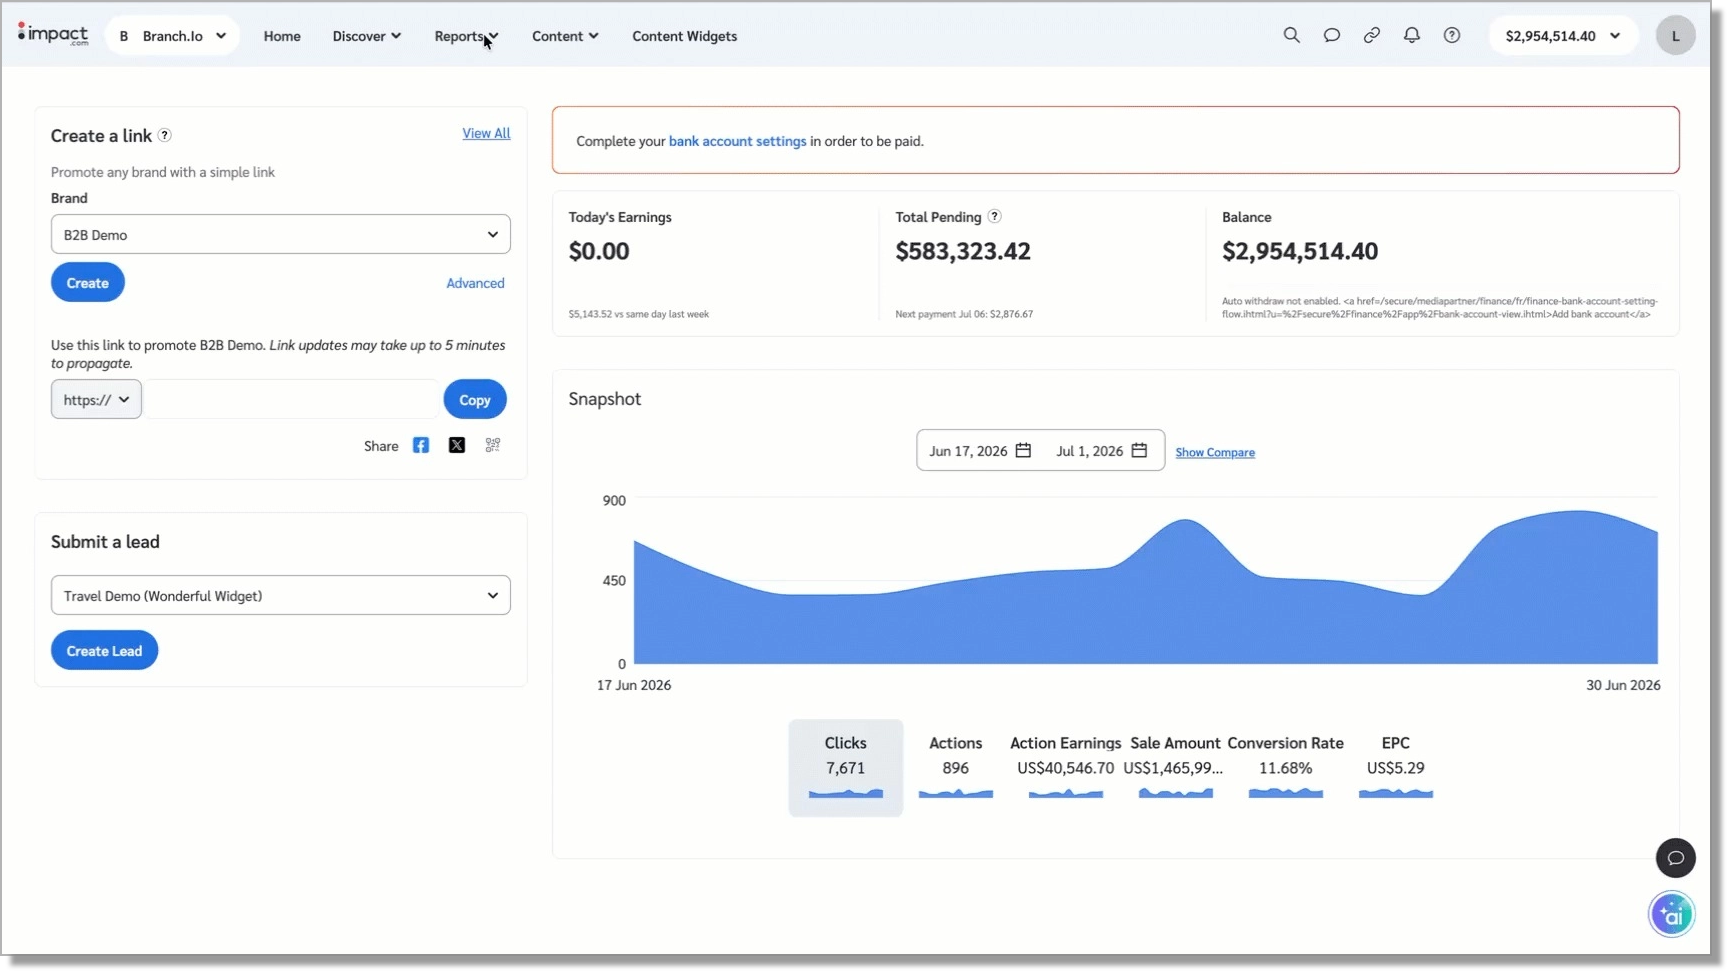Open the dark live chat bubble
The height and width of the screenshot is (971, 1727).
[x=1675, y=858]
